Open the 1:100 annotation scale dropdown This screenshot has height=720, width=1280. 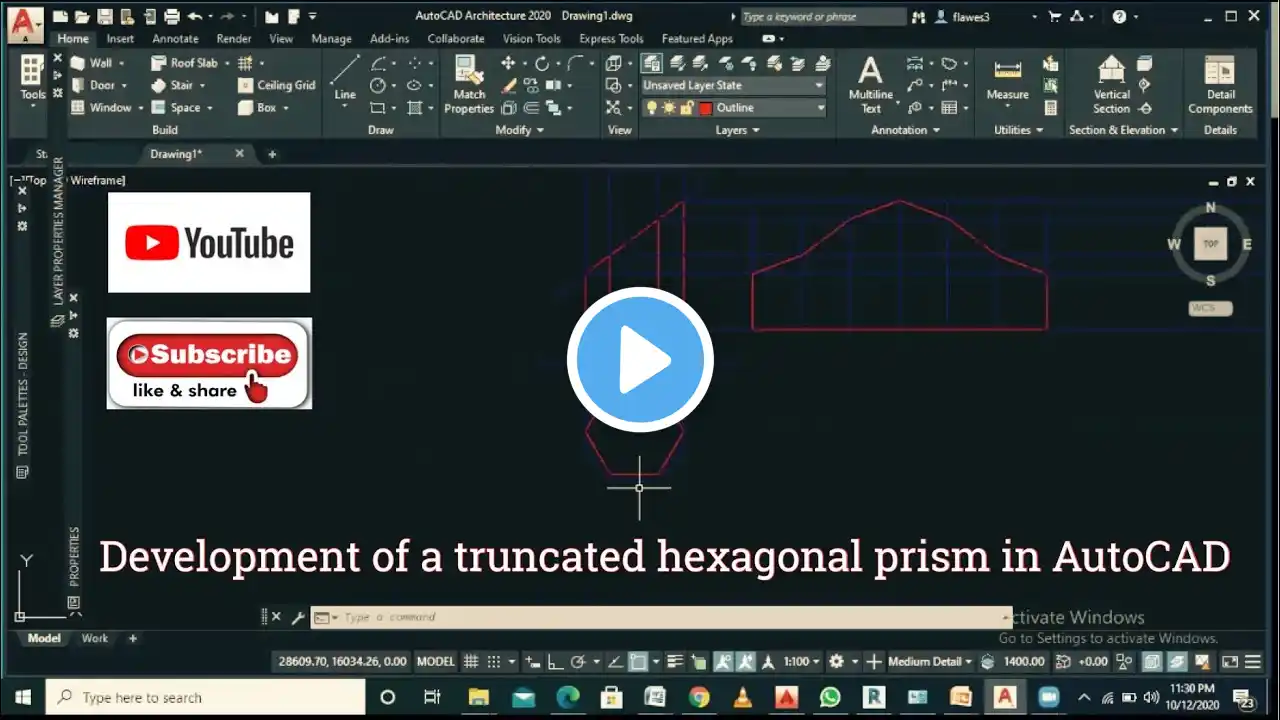(x=802, y=661)
